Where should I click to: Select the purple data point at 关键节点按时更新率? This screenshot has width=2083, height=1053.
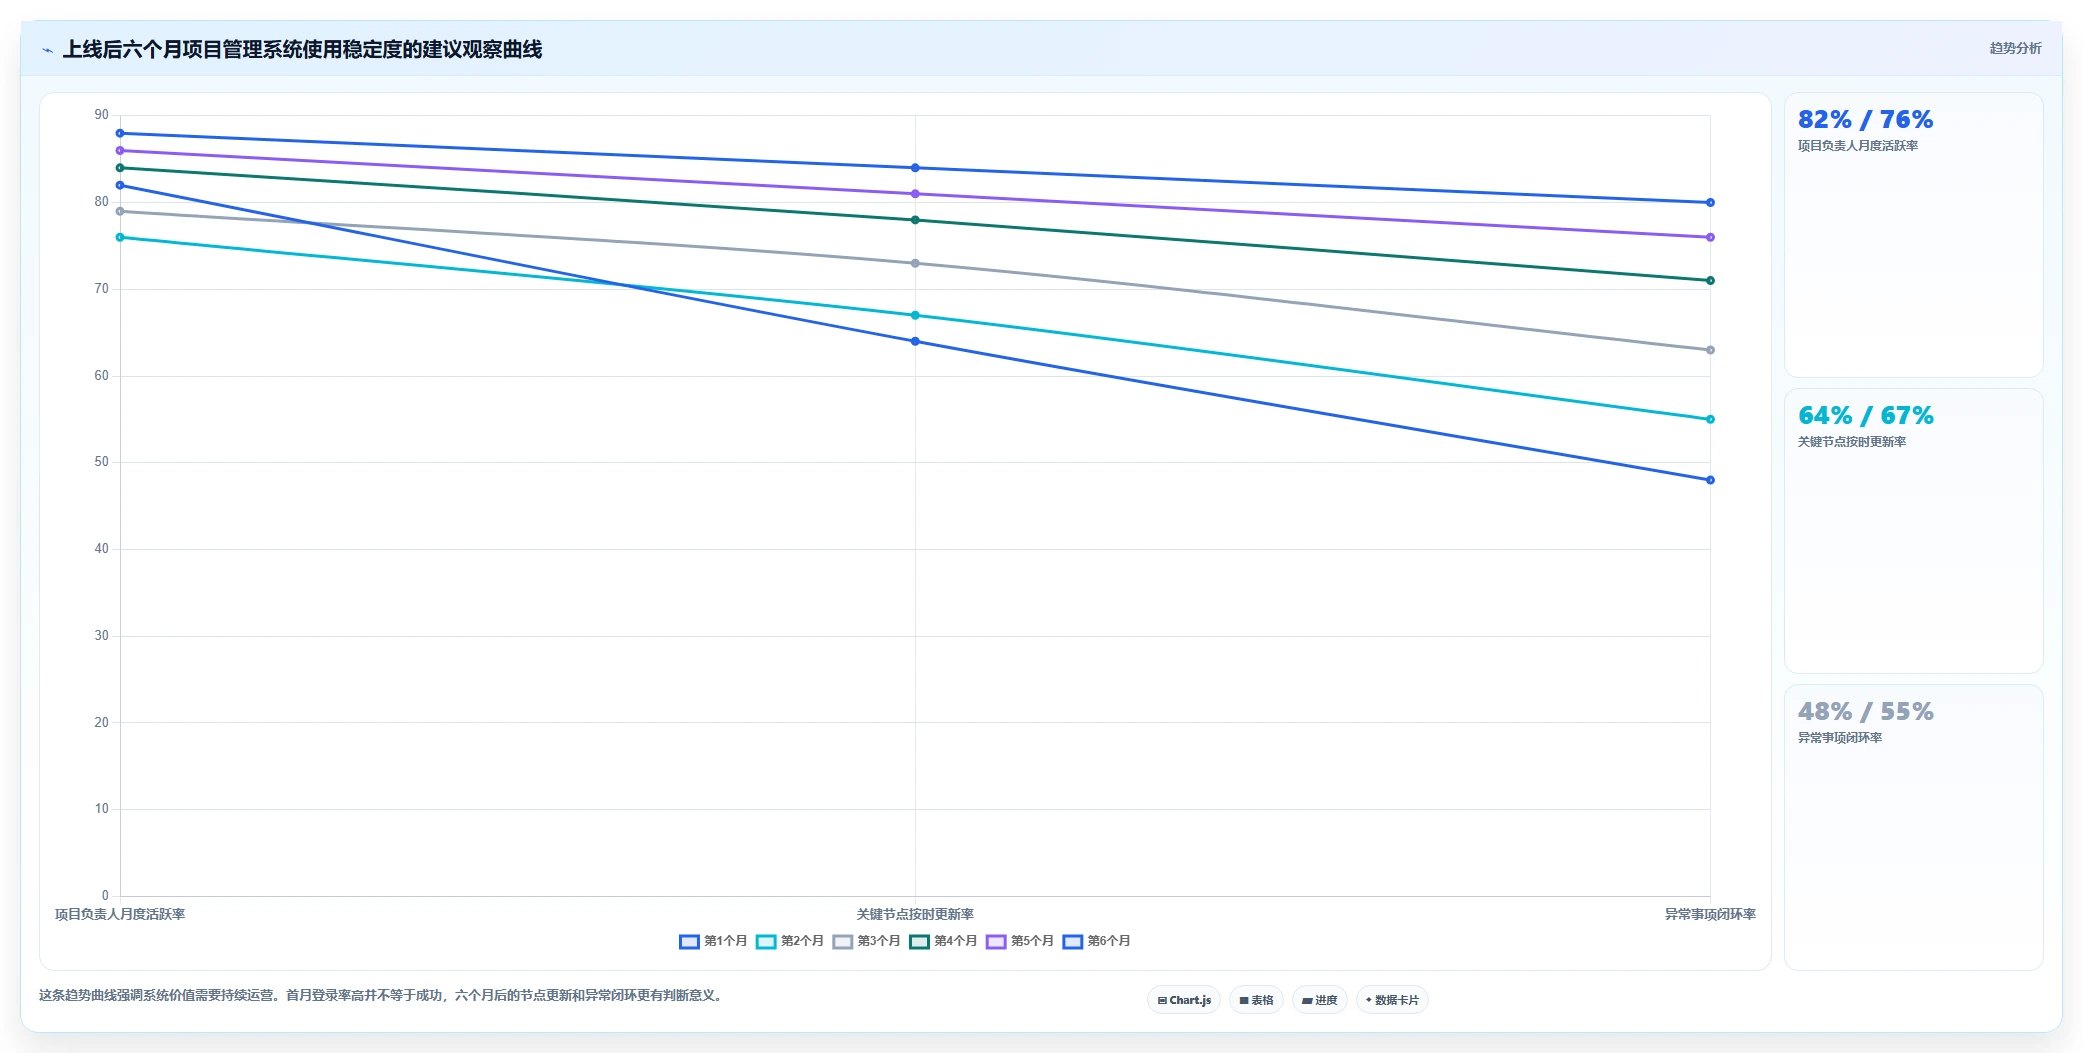tap(915, 194)
